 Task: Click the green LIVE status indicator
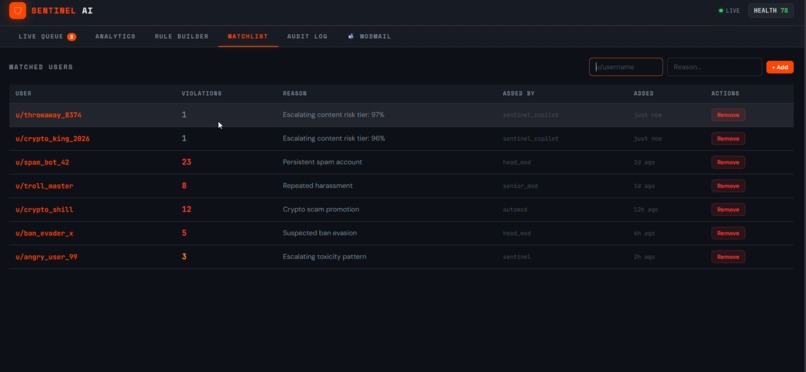point(729,10)
